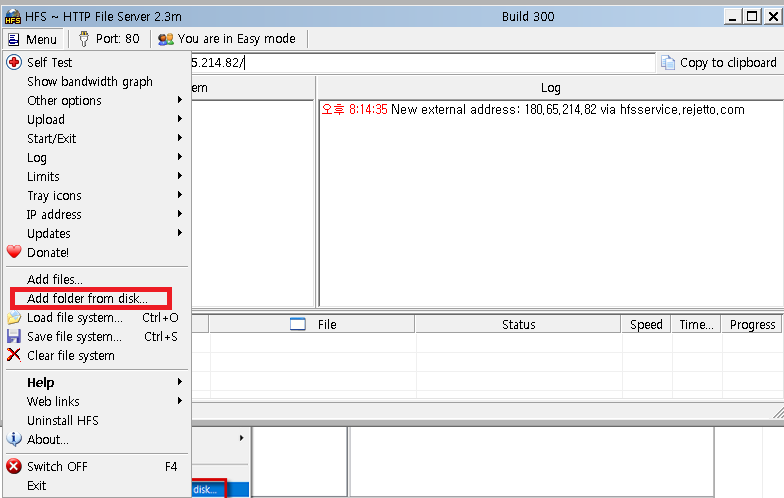Open the Start/Exit submenu

(96, 138)
